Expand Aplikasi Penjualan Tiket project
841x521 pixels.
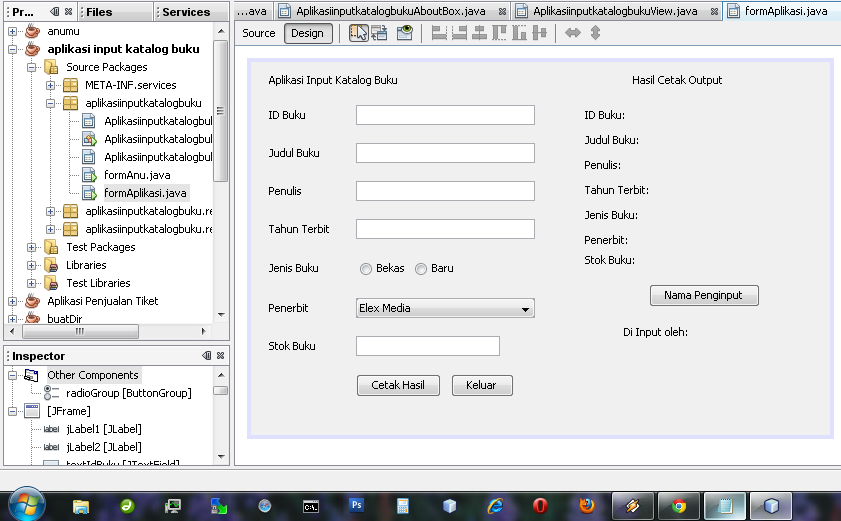click(12, 301)
